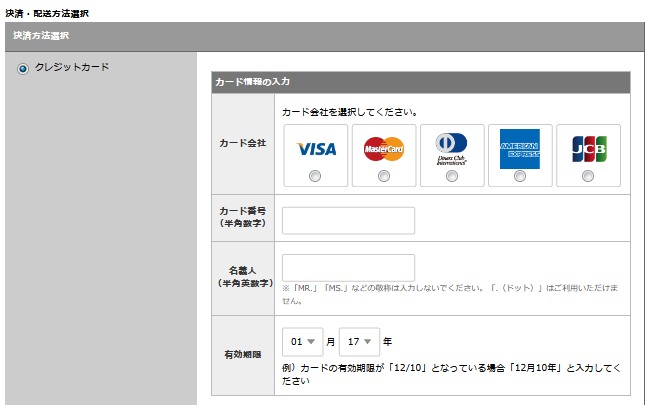Select the クレジットカード payment radio button
Image resolution: width=653 pixels, height=405 pixels.
[x=23, y=68]
